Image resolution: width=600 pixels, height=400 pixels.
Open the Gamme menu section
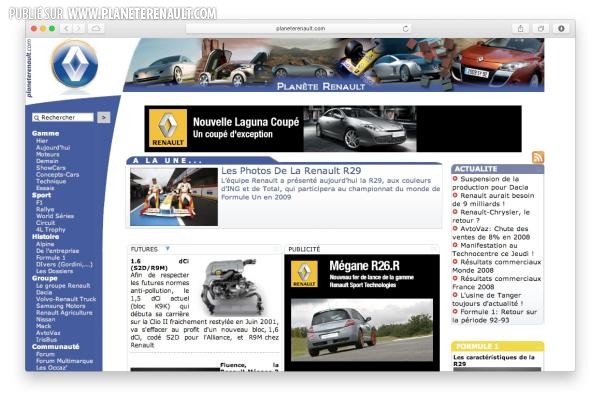pos(46,133)
